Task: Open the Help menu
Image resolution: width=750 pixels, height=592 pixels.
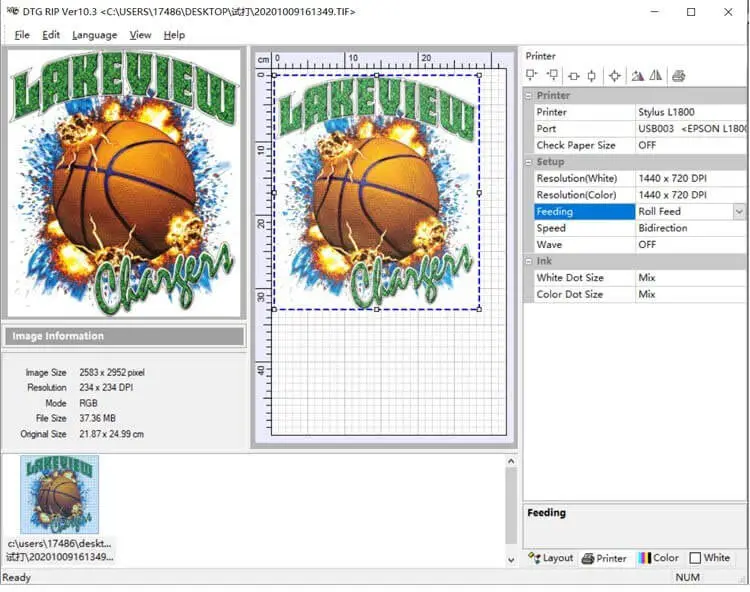Action: click(x=174, y=35)
